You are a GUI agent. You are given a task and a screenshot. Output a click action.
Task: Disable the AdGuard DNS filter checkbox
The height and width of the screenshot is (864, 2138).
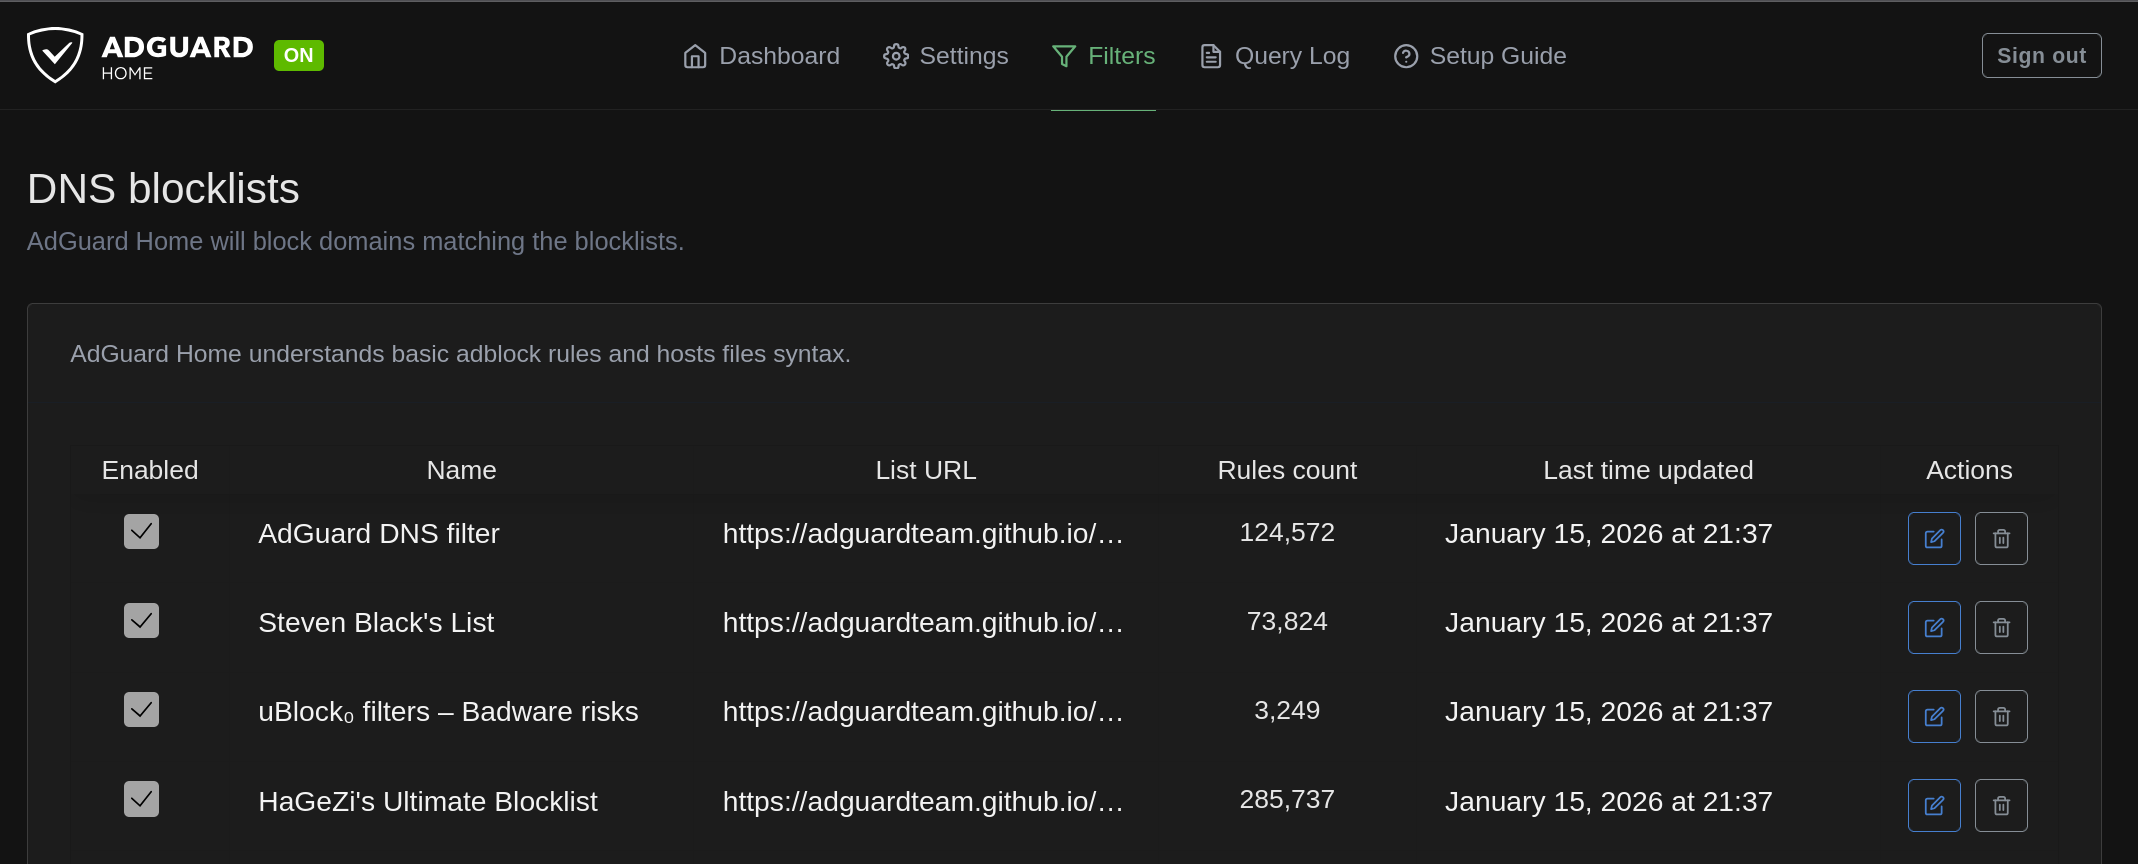click(x=141, y=532)
